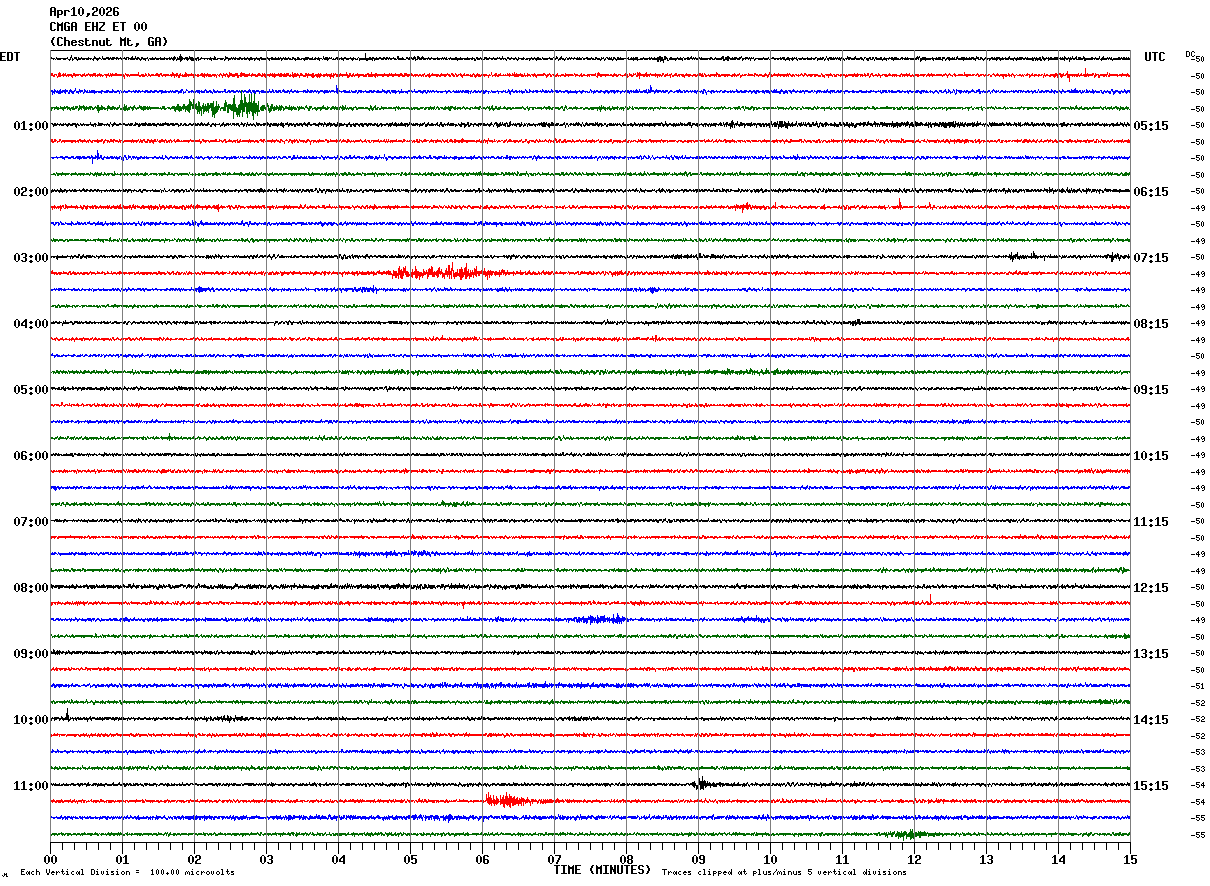This screenshot has height=886, width=1210.
Task: Click the red burst after minute 6 at 11:00
Action: (x=510, y=799)
